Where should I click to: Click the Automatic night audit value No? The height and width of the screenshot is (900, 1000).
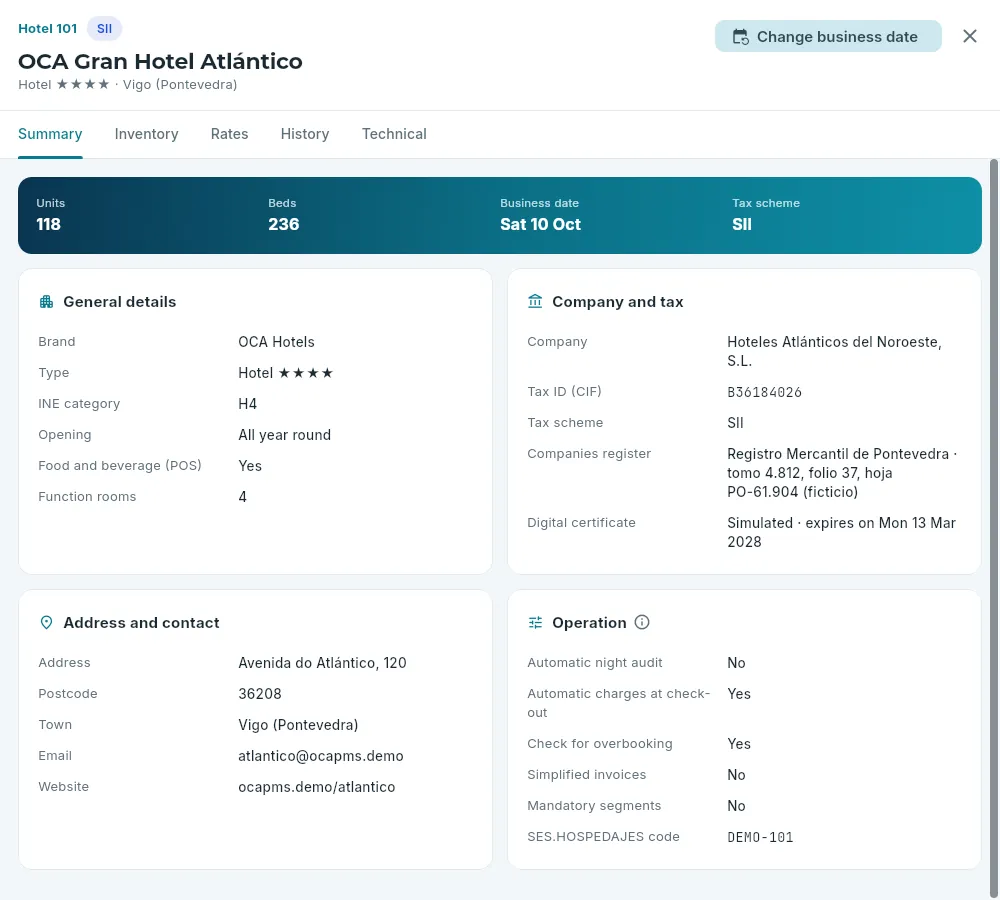[736, 663]
